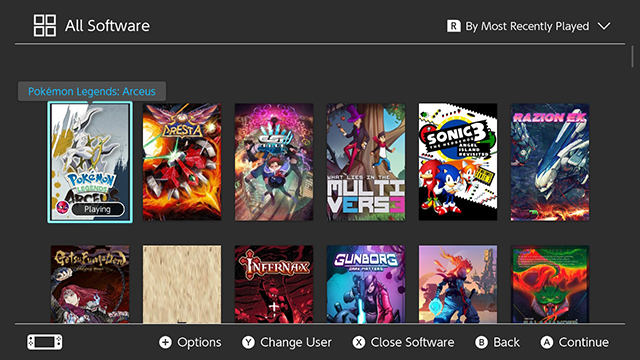Click the Y button icon

point(248,342)
